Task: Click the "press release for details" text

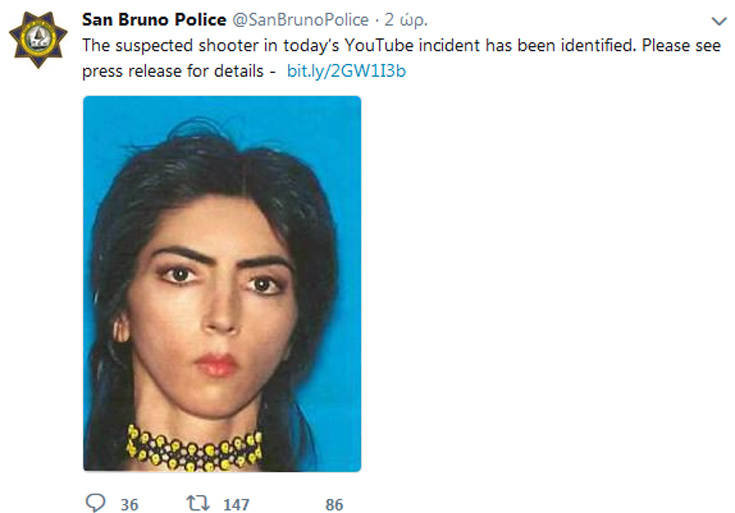Action: [174, 72]
